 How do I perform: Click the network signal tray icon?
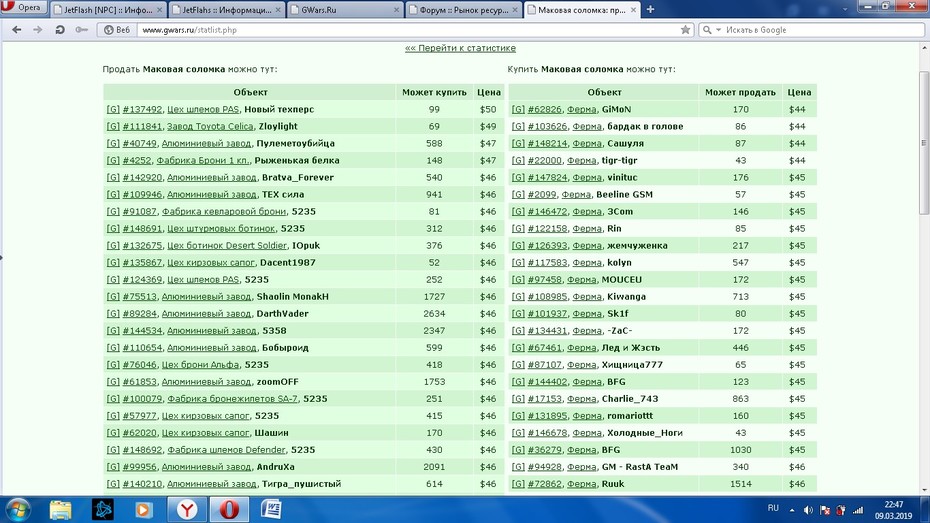point(858,510)
